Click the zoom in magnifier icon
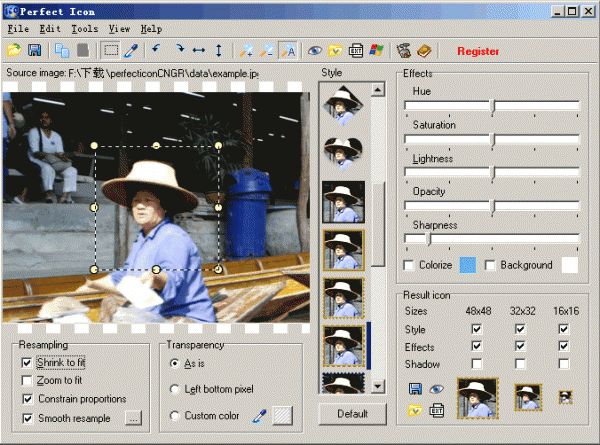The height and width of the screenshot is (445, 600). pos(246,51)
